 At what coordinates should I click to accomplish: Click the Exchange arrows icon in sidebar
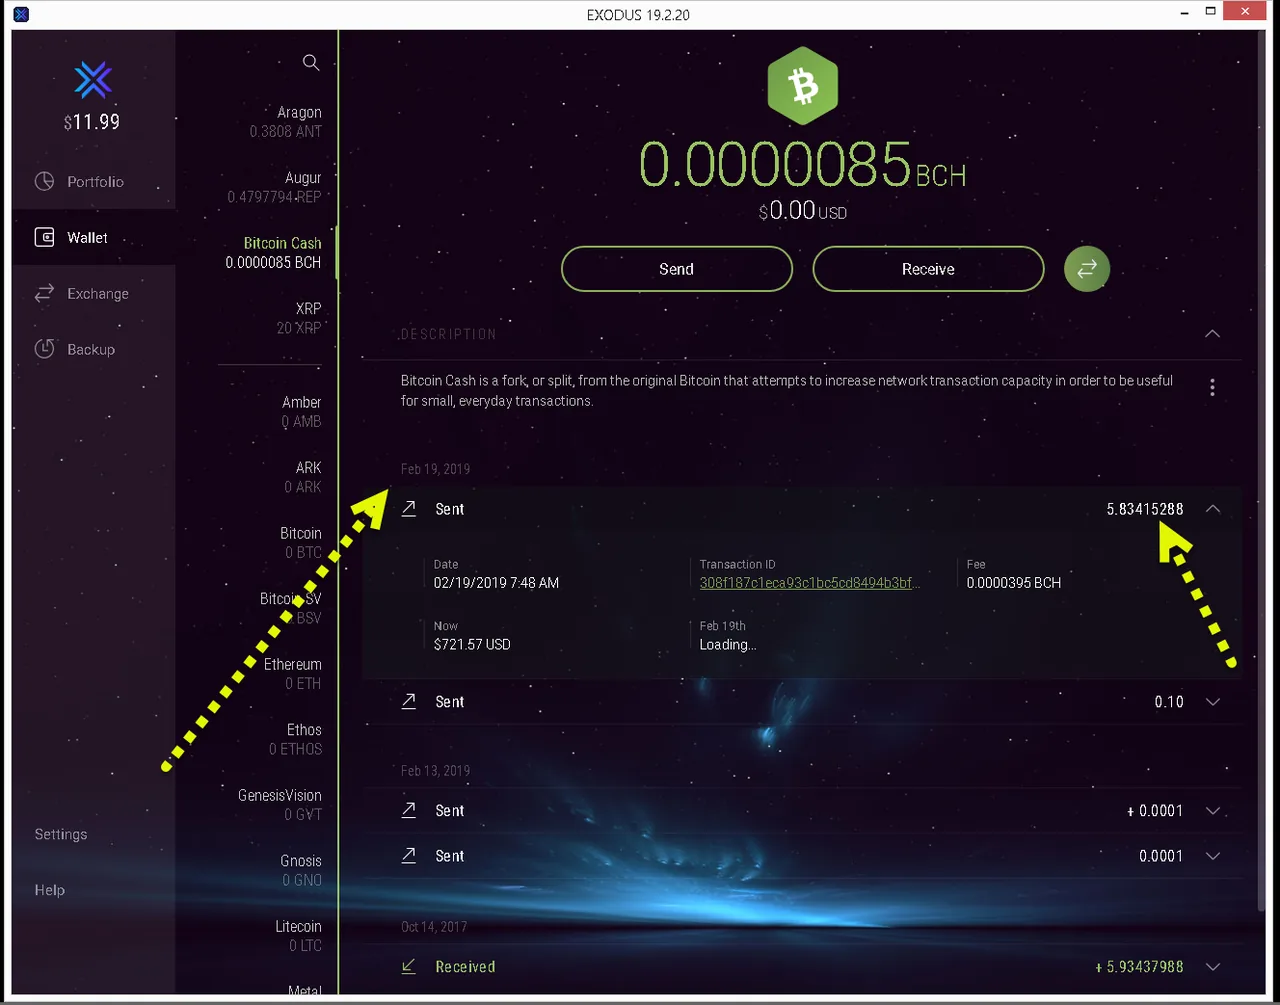pos(45,294)
